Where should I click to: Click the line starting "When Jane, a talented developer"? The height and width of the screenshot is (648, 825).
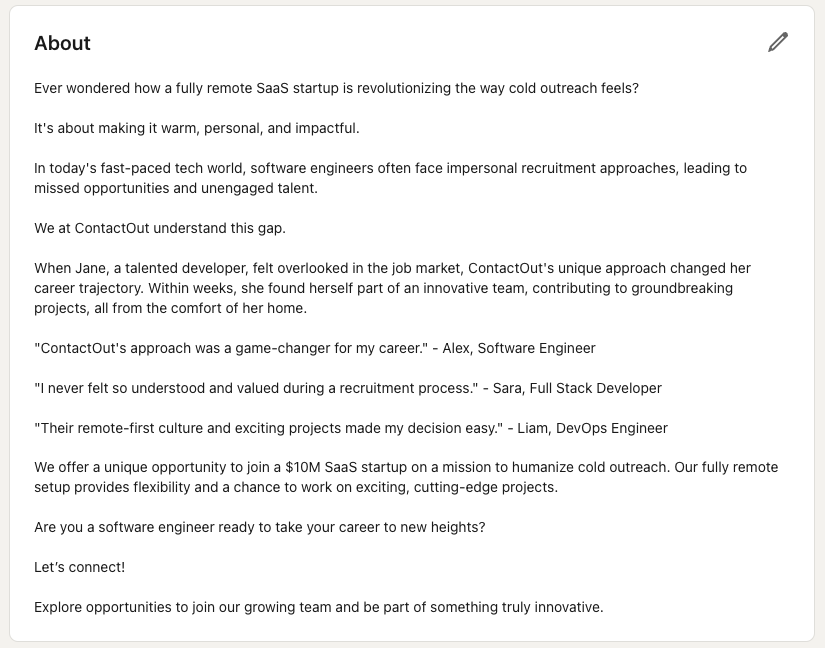click(x=392, y=268)
